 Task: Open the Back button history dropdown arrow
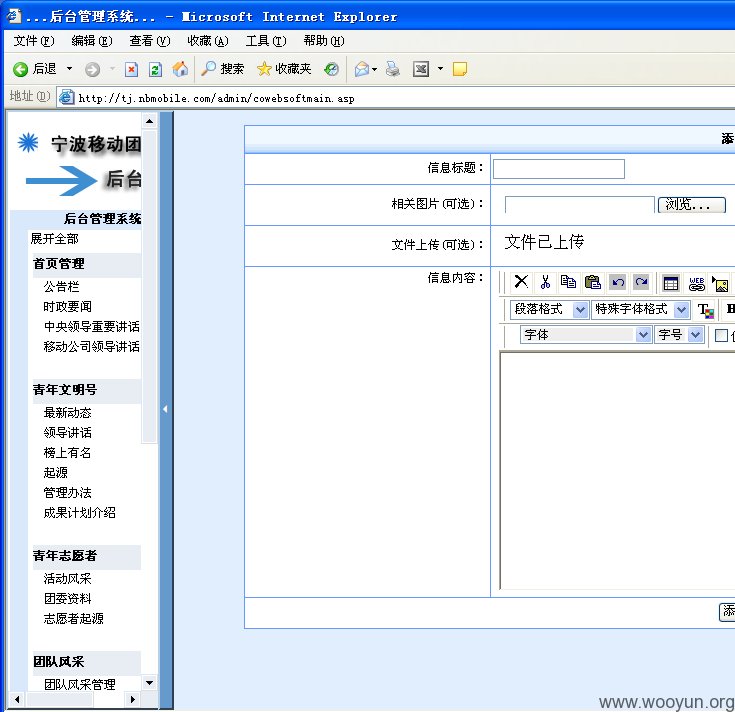(69, 69)
